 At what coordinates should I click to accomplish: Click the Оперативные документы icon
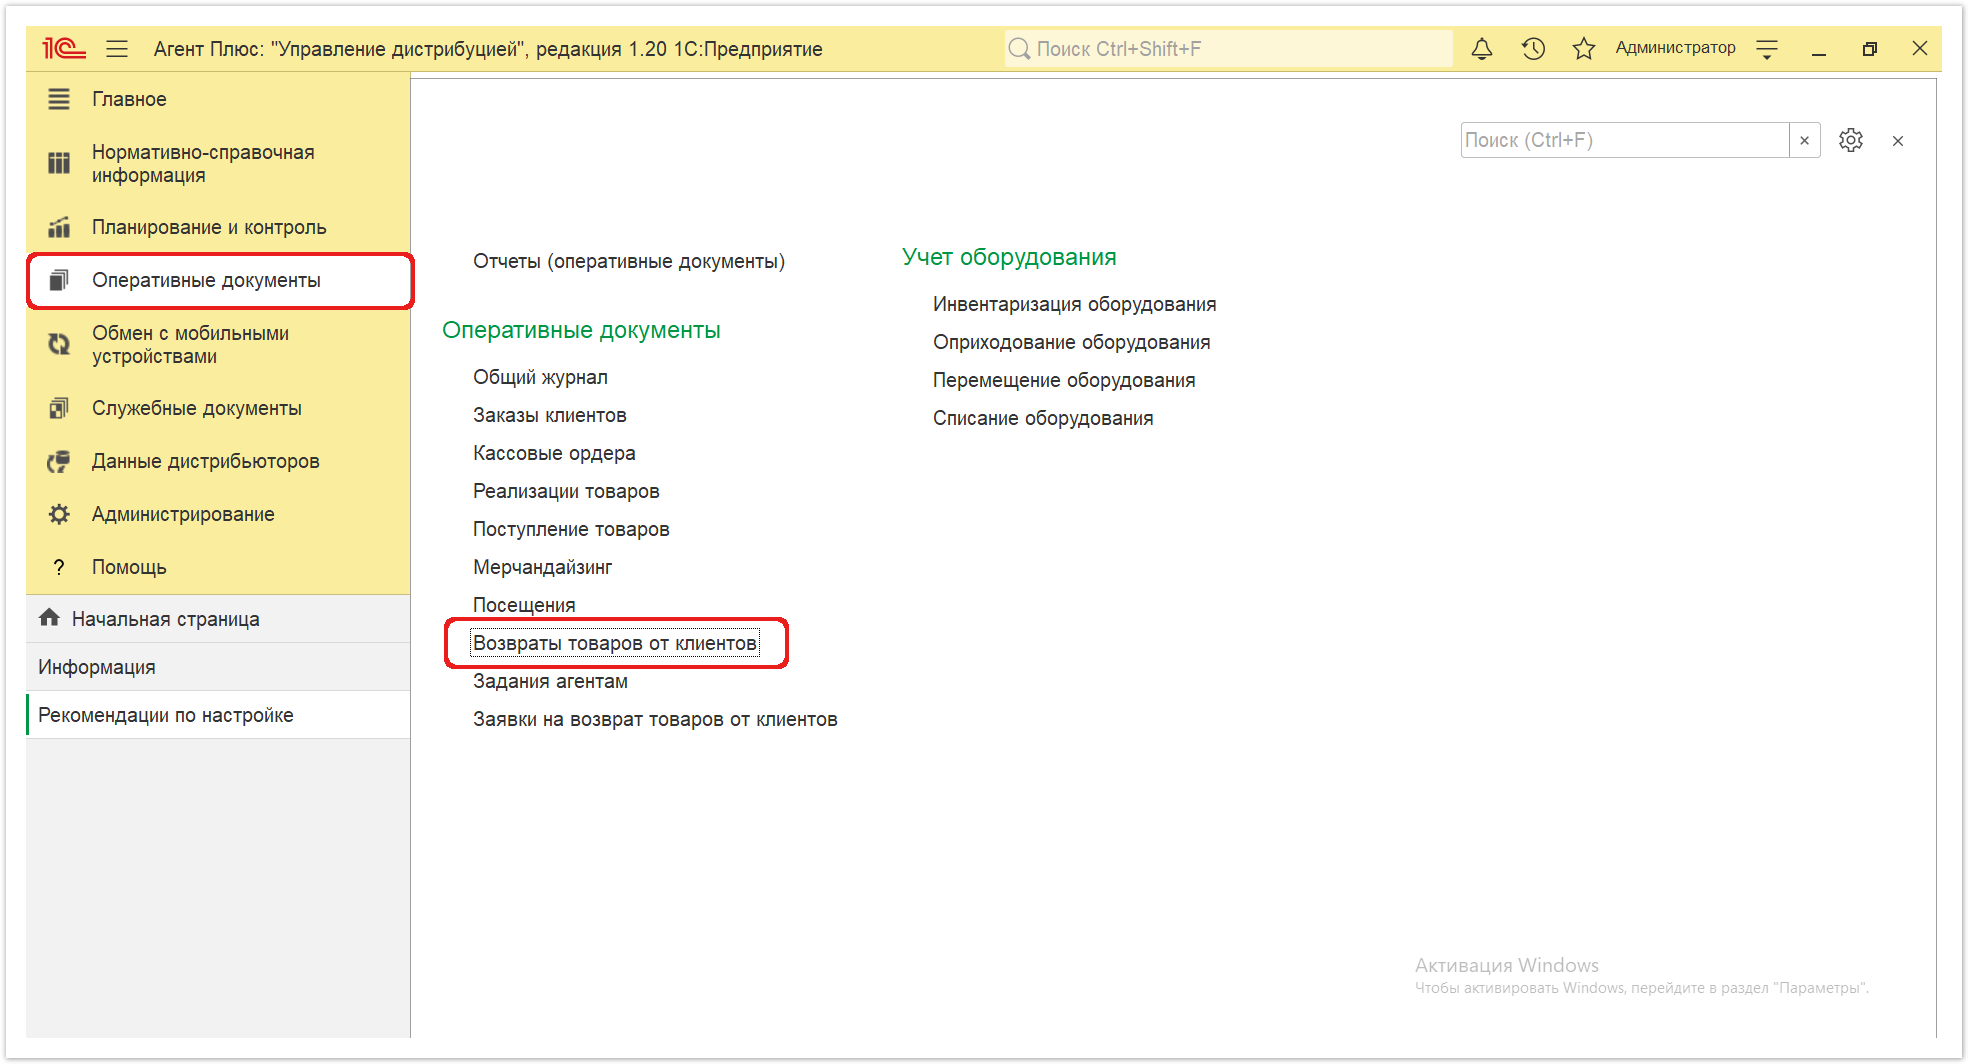click(59, 280)
